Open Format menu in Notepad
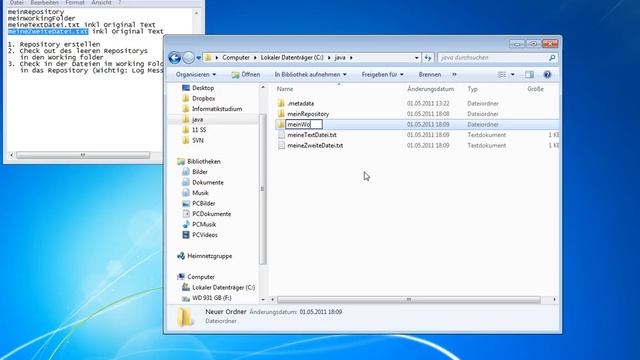This screenshot has width=640, height=360. tap(75, 2)
